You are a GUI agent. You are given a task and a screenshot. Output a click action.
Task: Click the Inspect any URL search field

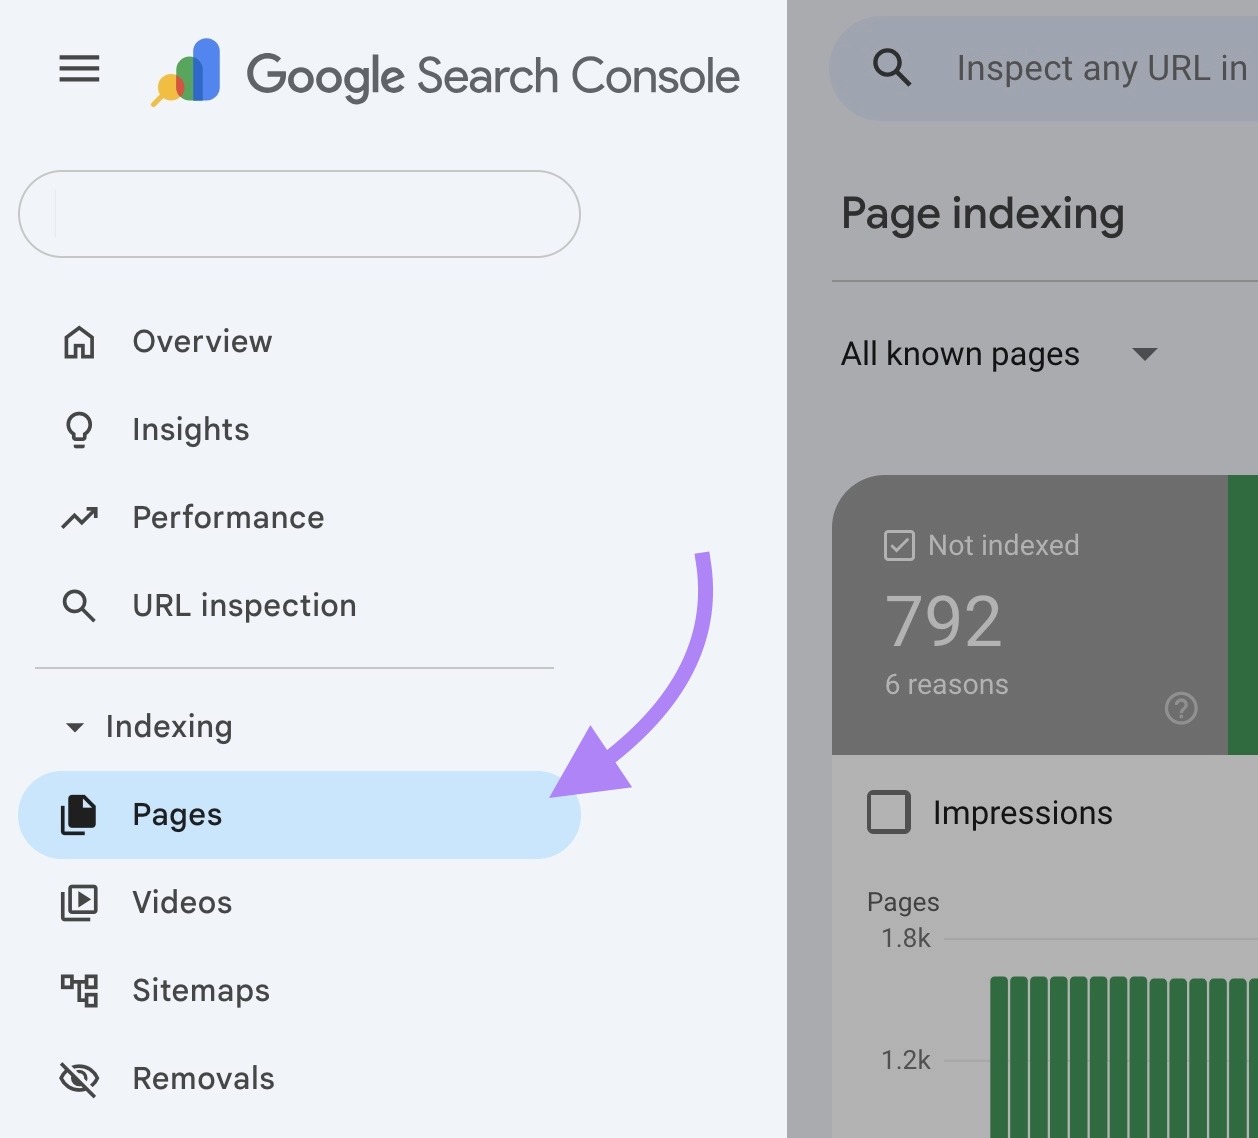pos(1090,68)
